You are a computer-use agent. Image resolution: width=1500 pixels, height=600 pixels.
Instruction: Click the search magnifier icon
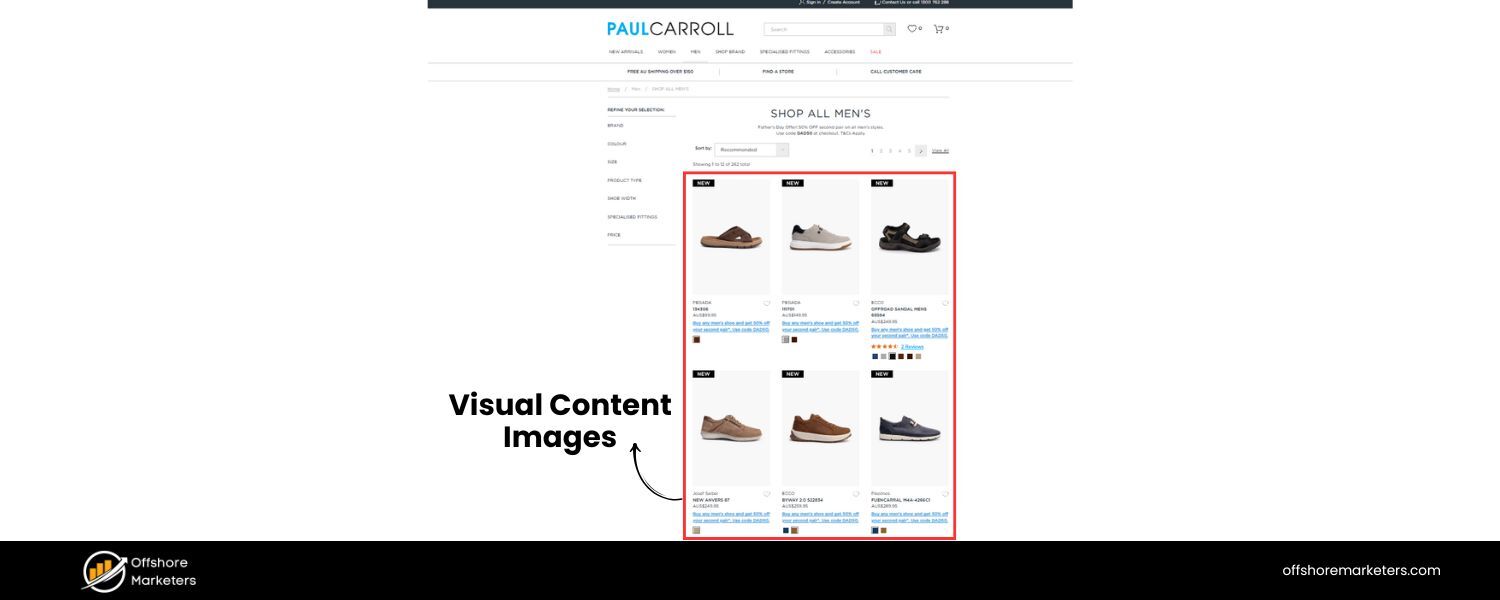(889, 29)
